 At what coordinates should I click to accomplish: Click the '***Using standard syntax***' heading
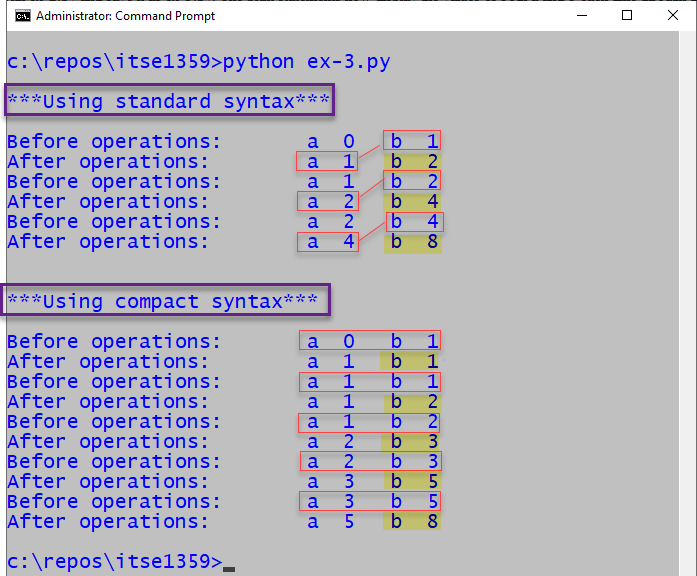167,101
